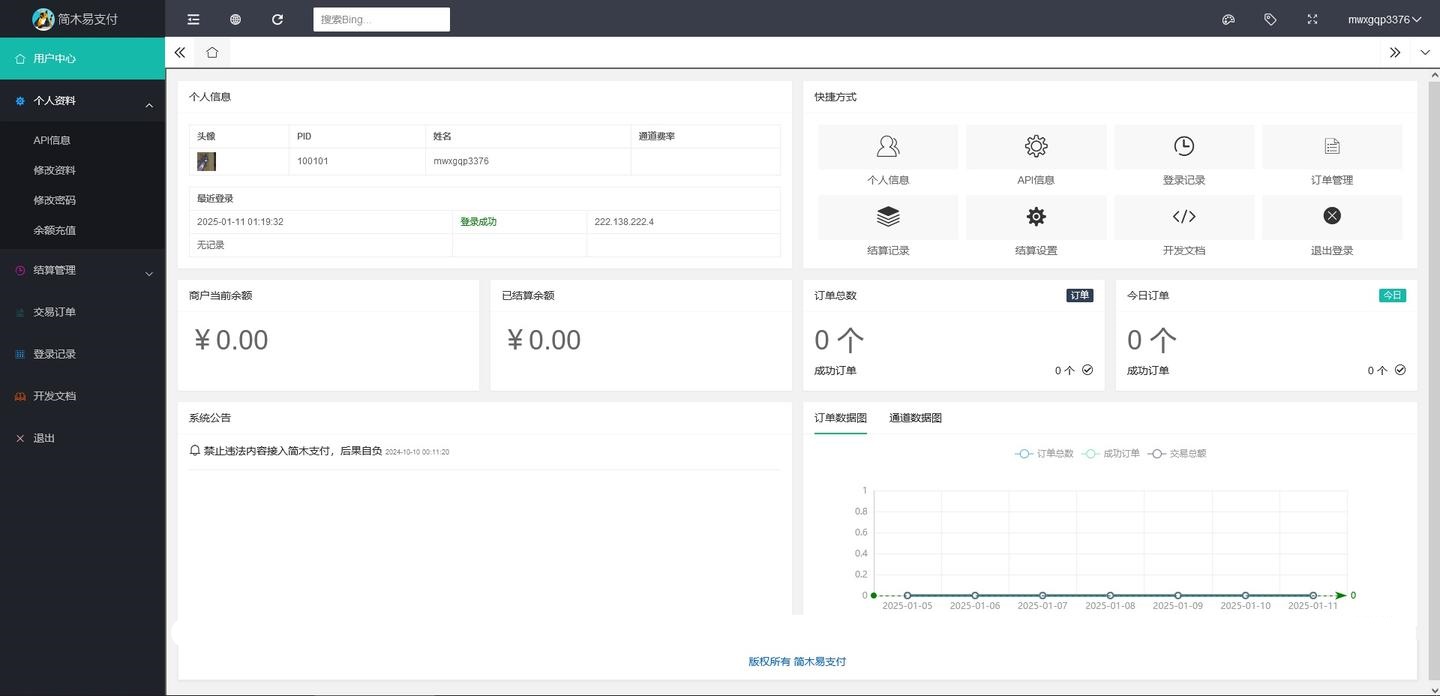Toggle the 交易总额 series in chart legend
1440x696 pixels.
1177,454
